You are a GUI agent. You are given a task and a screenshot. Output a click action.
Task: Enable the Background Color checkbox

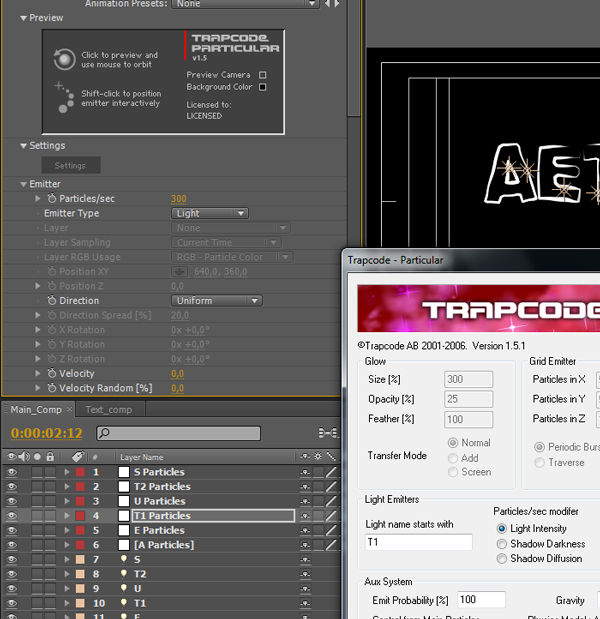point(262,87)
